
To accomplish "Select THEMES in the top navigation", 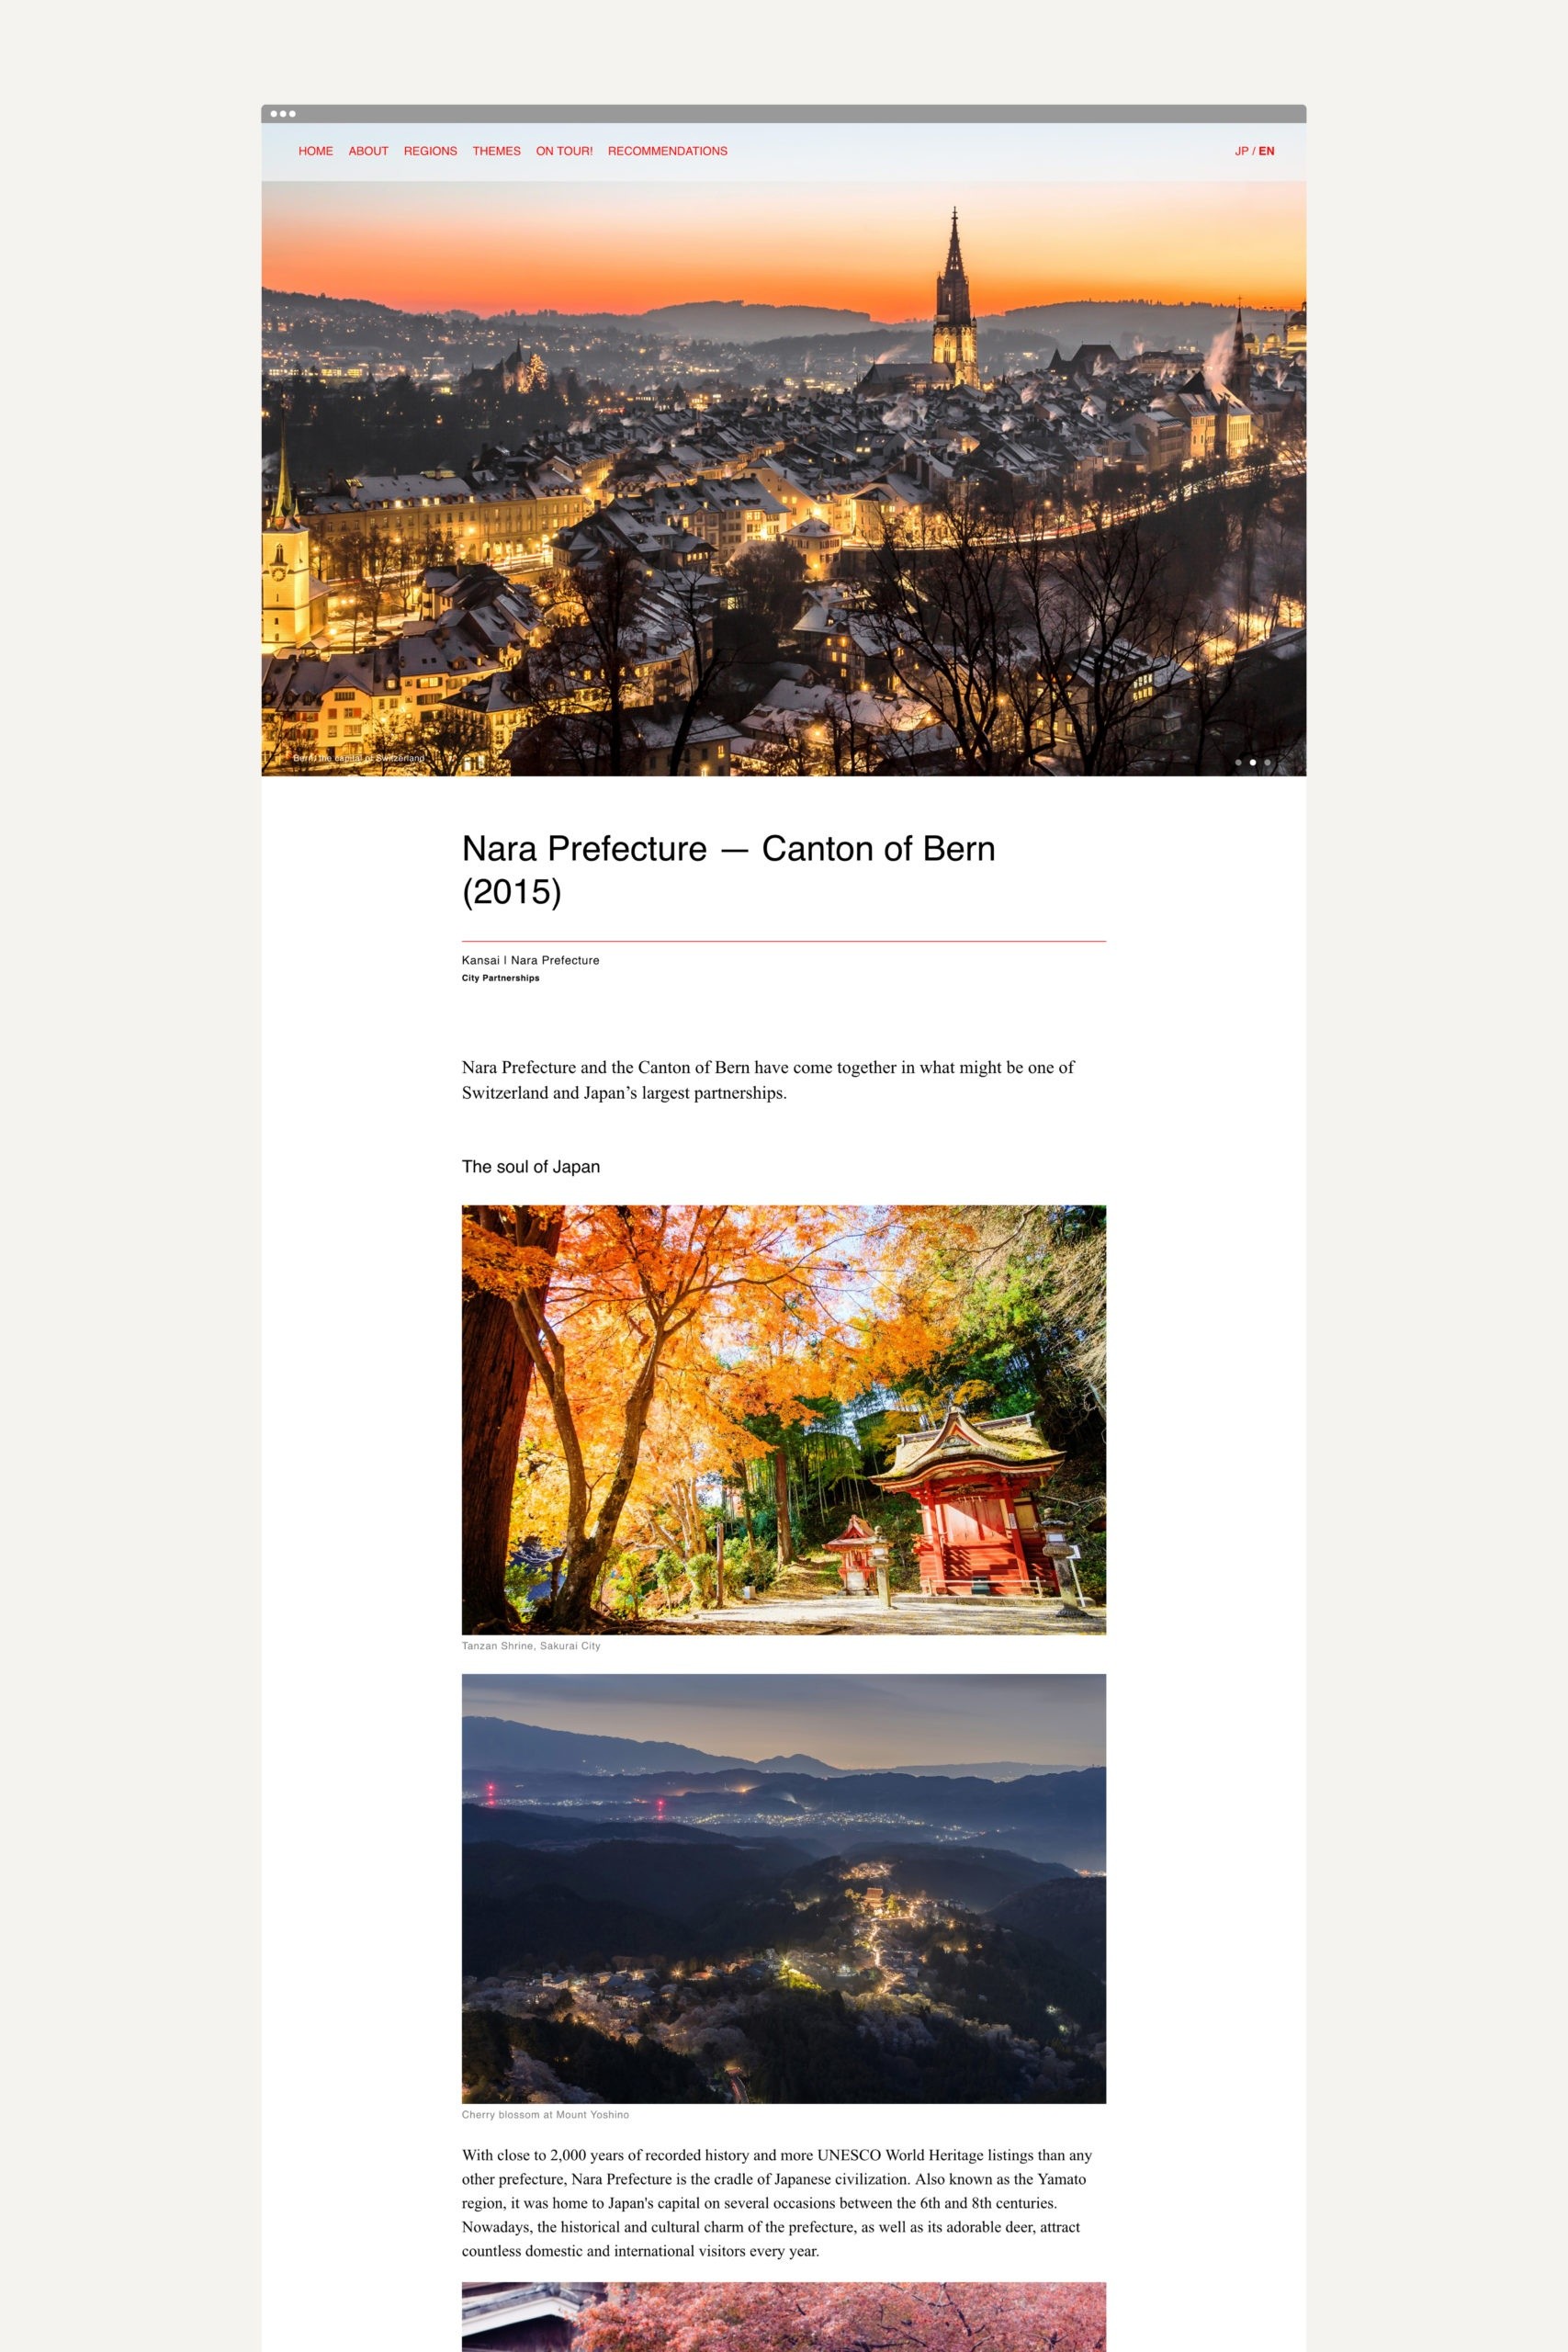I will pos(496,151).
